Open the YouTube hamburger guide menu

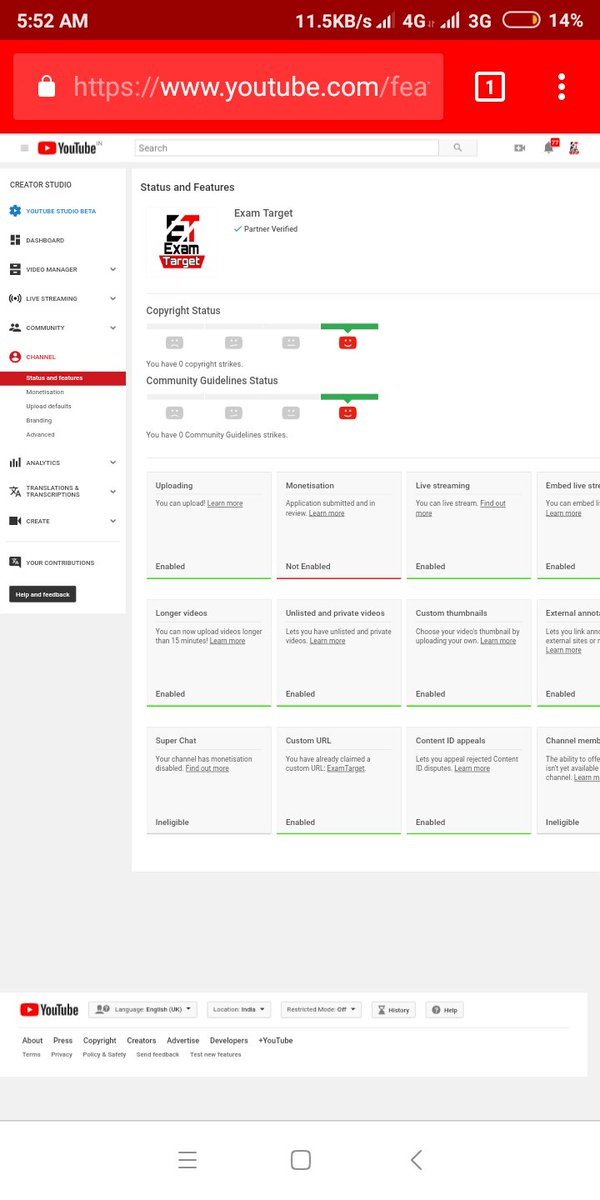(x=25, y=148)
